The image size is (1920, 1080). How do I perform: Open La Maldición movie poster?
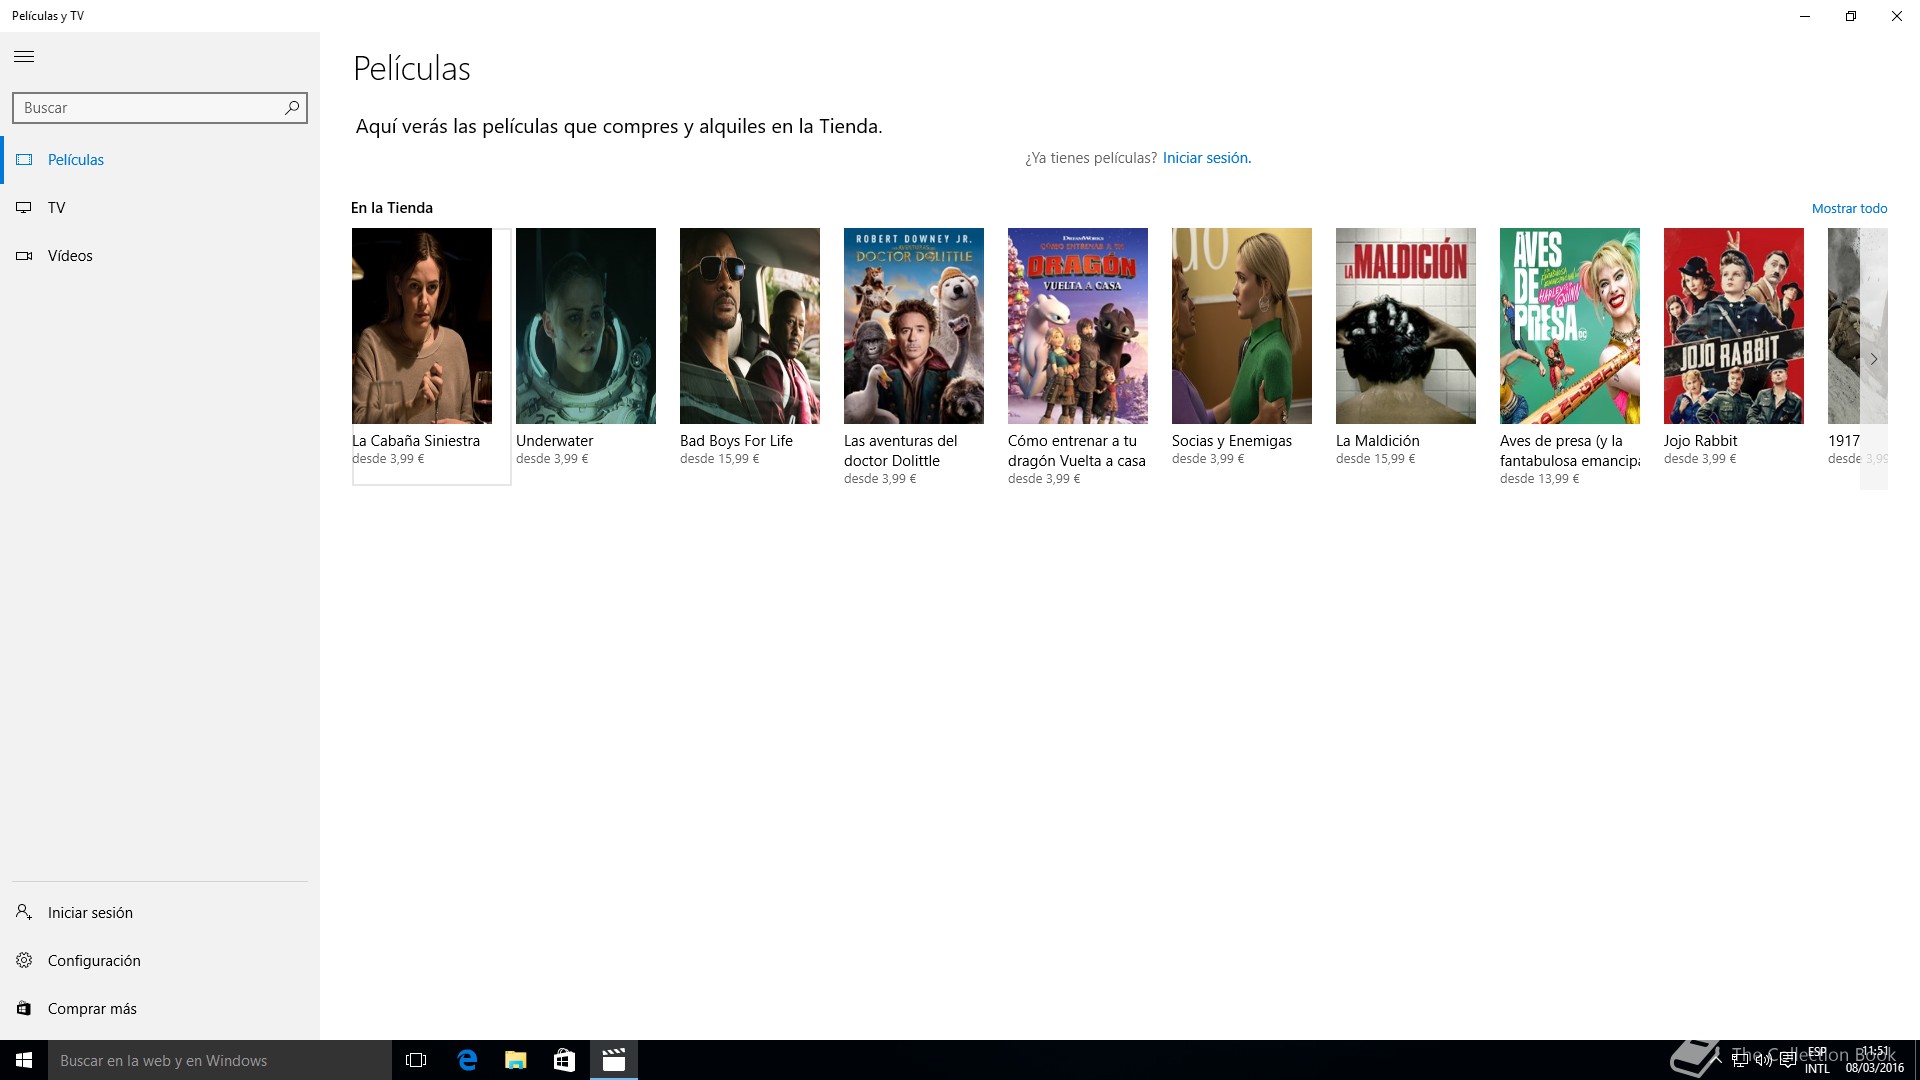pyautogui.click(x=1406, y=326)
